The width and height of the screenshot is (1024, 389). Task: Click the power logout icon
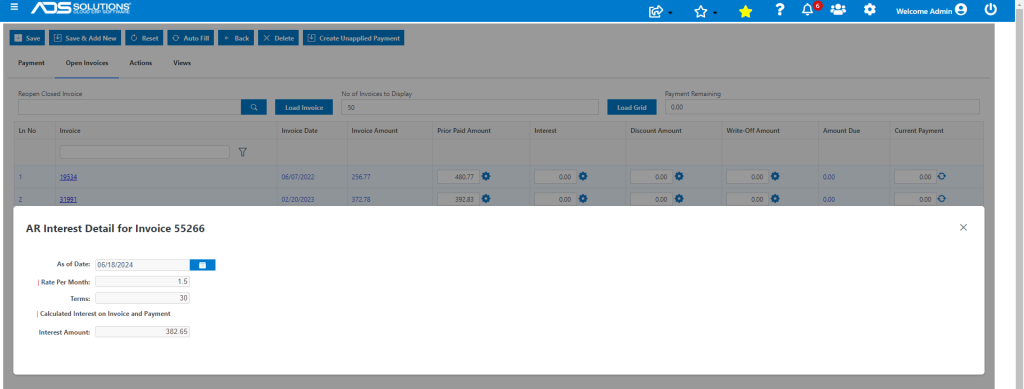click(991, 10)
